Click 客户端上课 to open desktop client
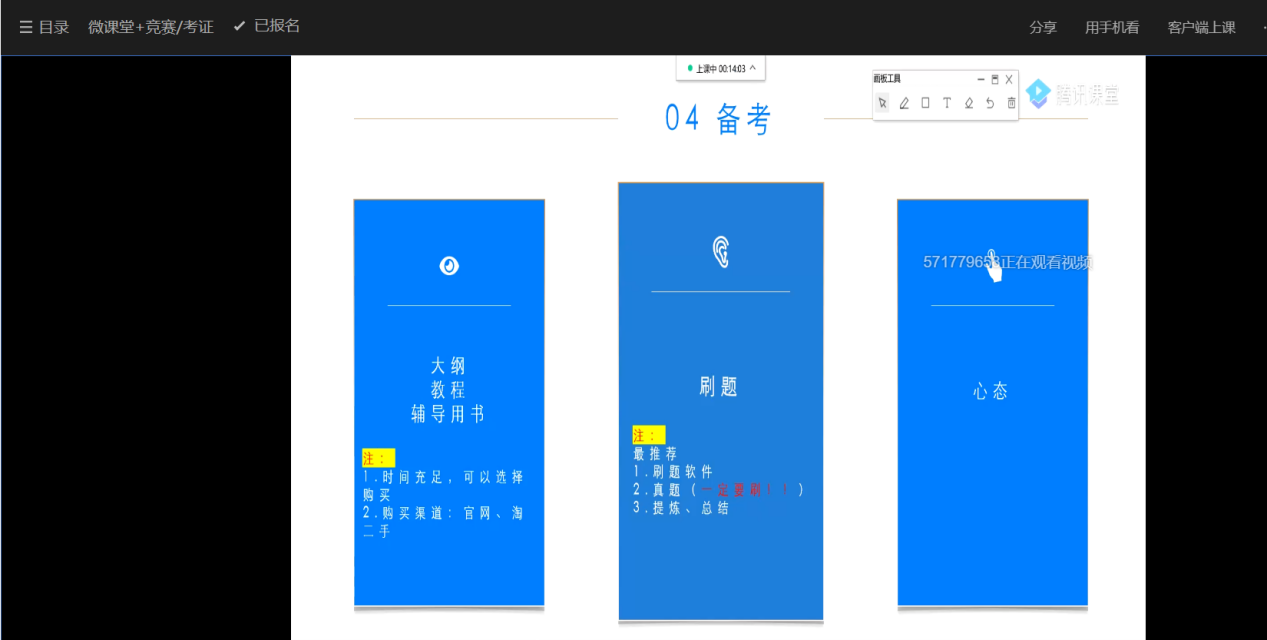The width and height of the screenshot is (1267, 640). [1201, 27]
